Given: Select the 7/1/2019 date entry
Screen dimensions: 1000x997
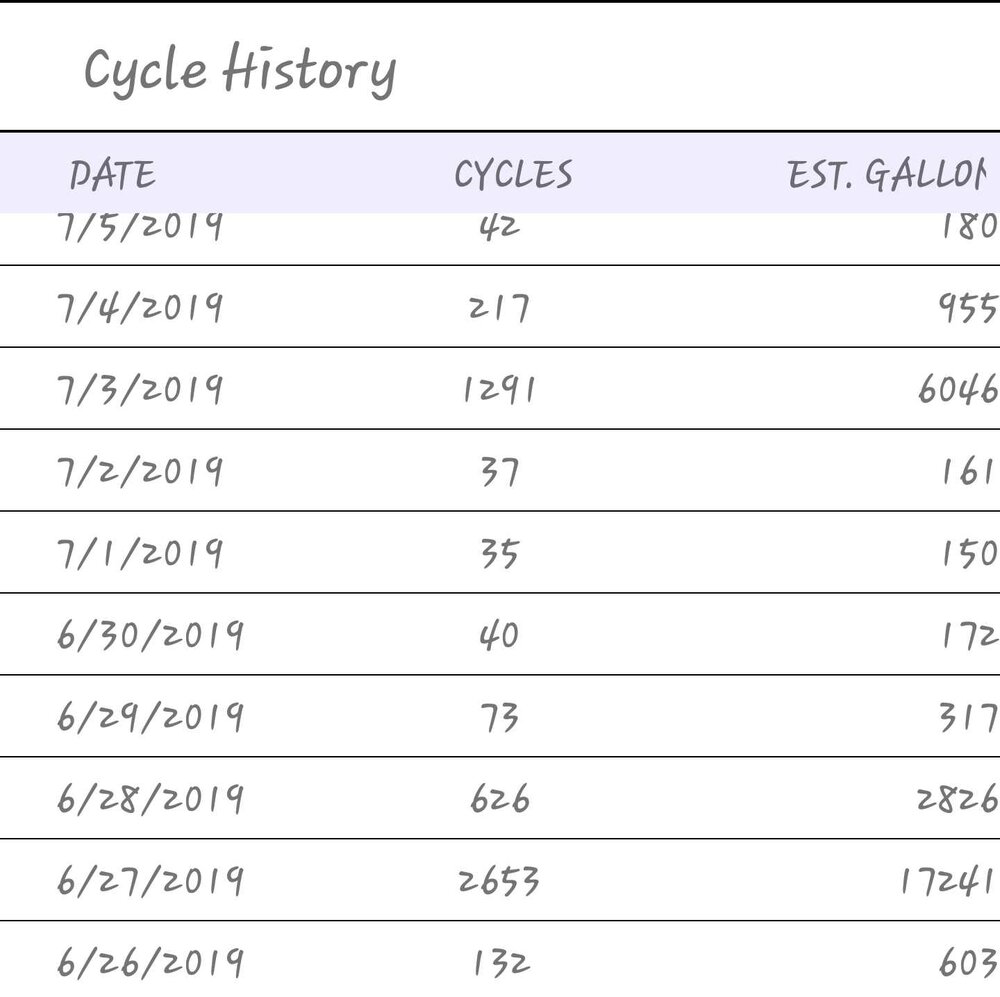Looking at the screenshot, I should coord(140,552).
